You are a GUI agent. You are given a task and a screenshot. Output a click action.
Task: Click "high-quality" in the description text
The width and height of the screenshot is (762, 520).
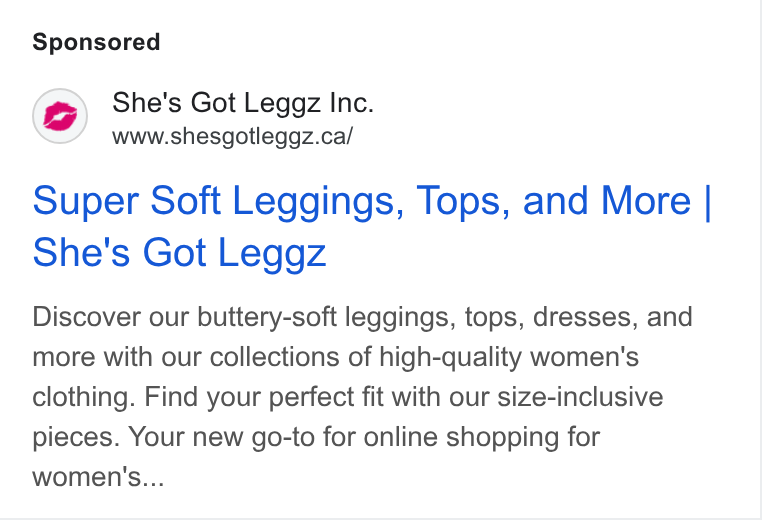pyautogui.click(x=450, y=357)
